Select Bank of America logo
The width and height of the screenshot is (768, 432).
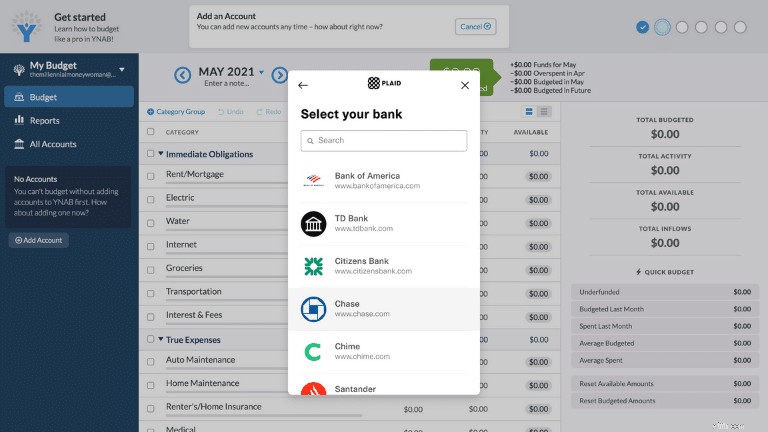pos(313,181)
